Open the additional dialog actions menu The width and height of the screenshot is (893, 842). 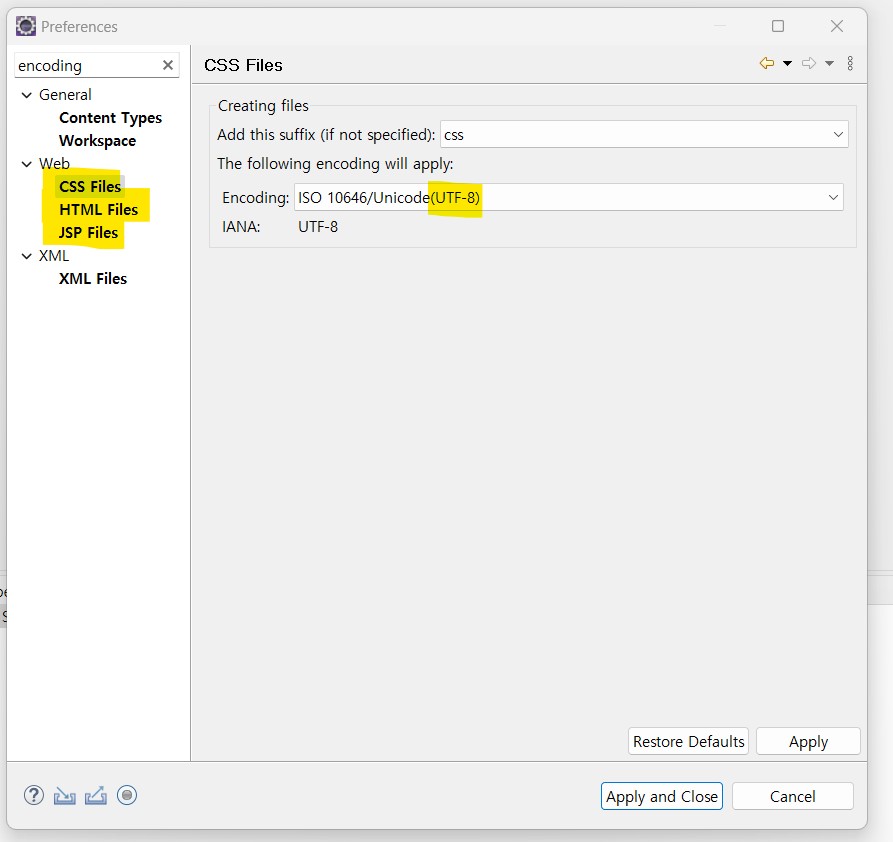[850, 63]
